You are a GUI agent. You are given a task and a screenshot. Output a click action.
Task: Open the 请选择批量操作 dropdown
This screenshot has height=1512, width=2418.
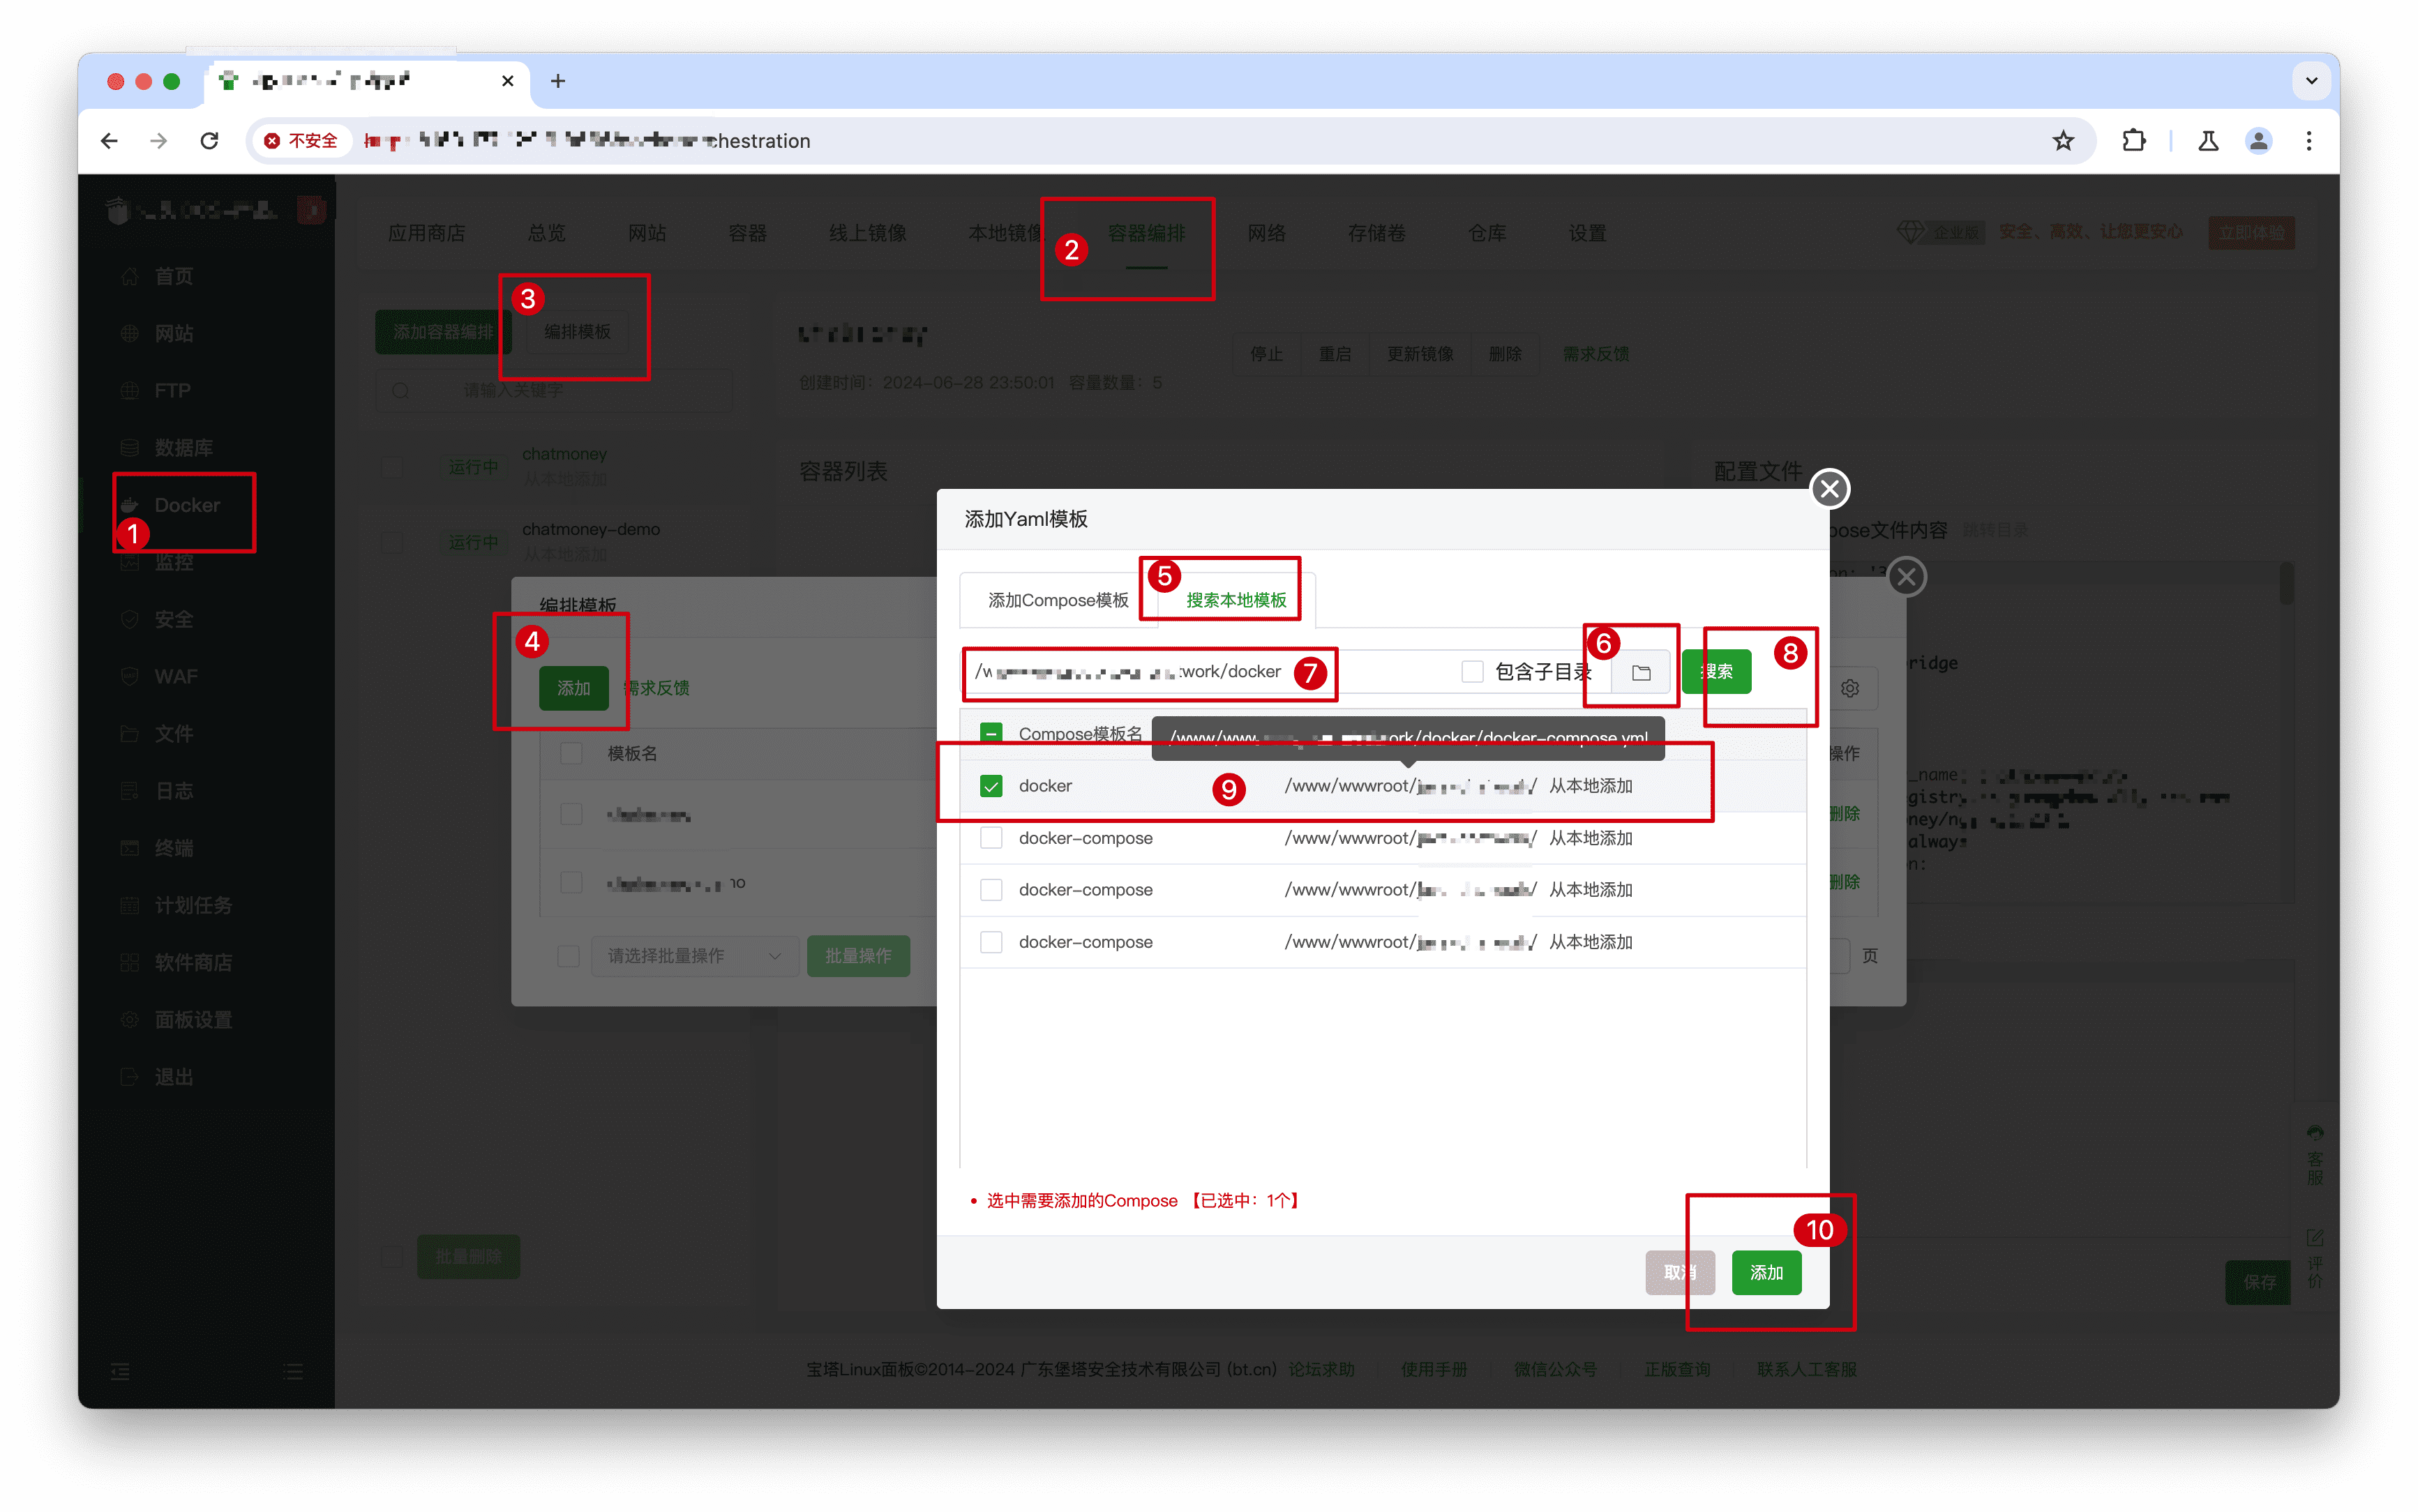pos(694,956)
